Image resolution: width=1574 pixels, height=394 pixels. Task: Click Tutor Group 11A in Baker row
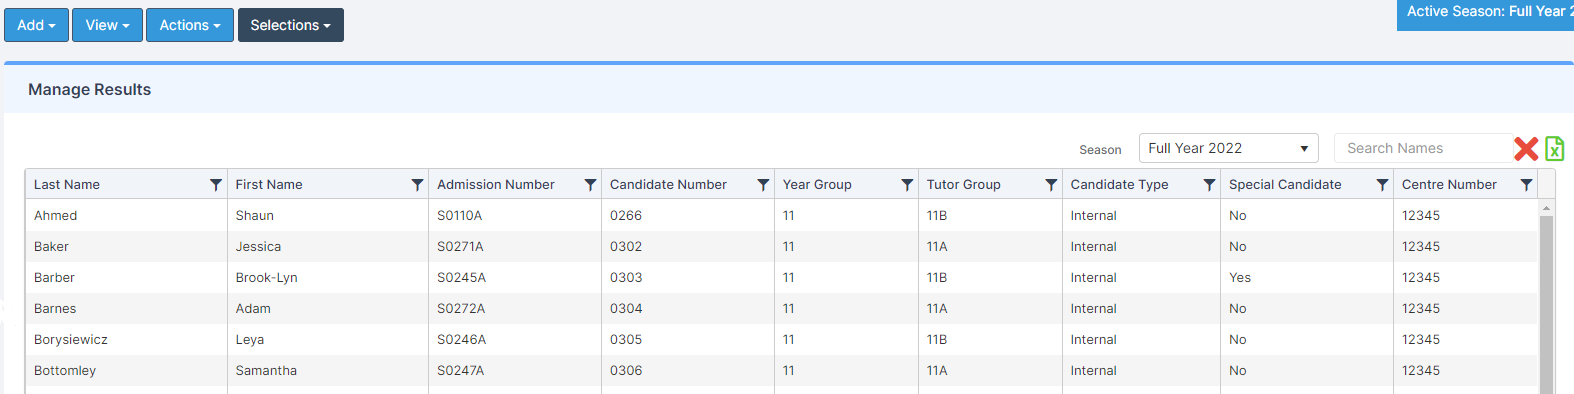tap(937, 247)
